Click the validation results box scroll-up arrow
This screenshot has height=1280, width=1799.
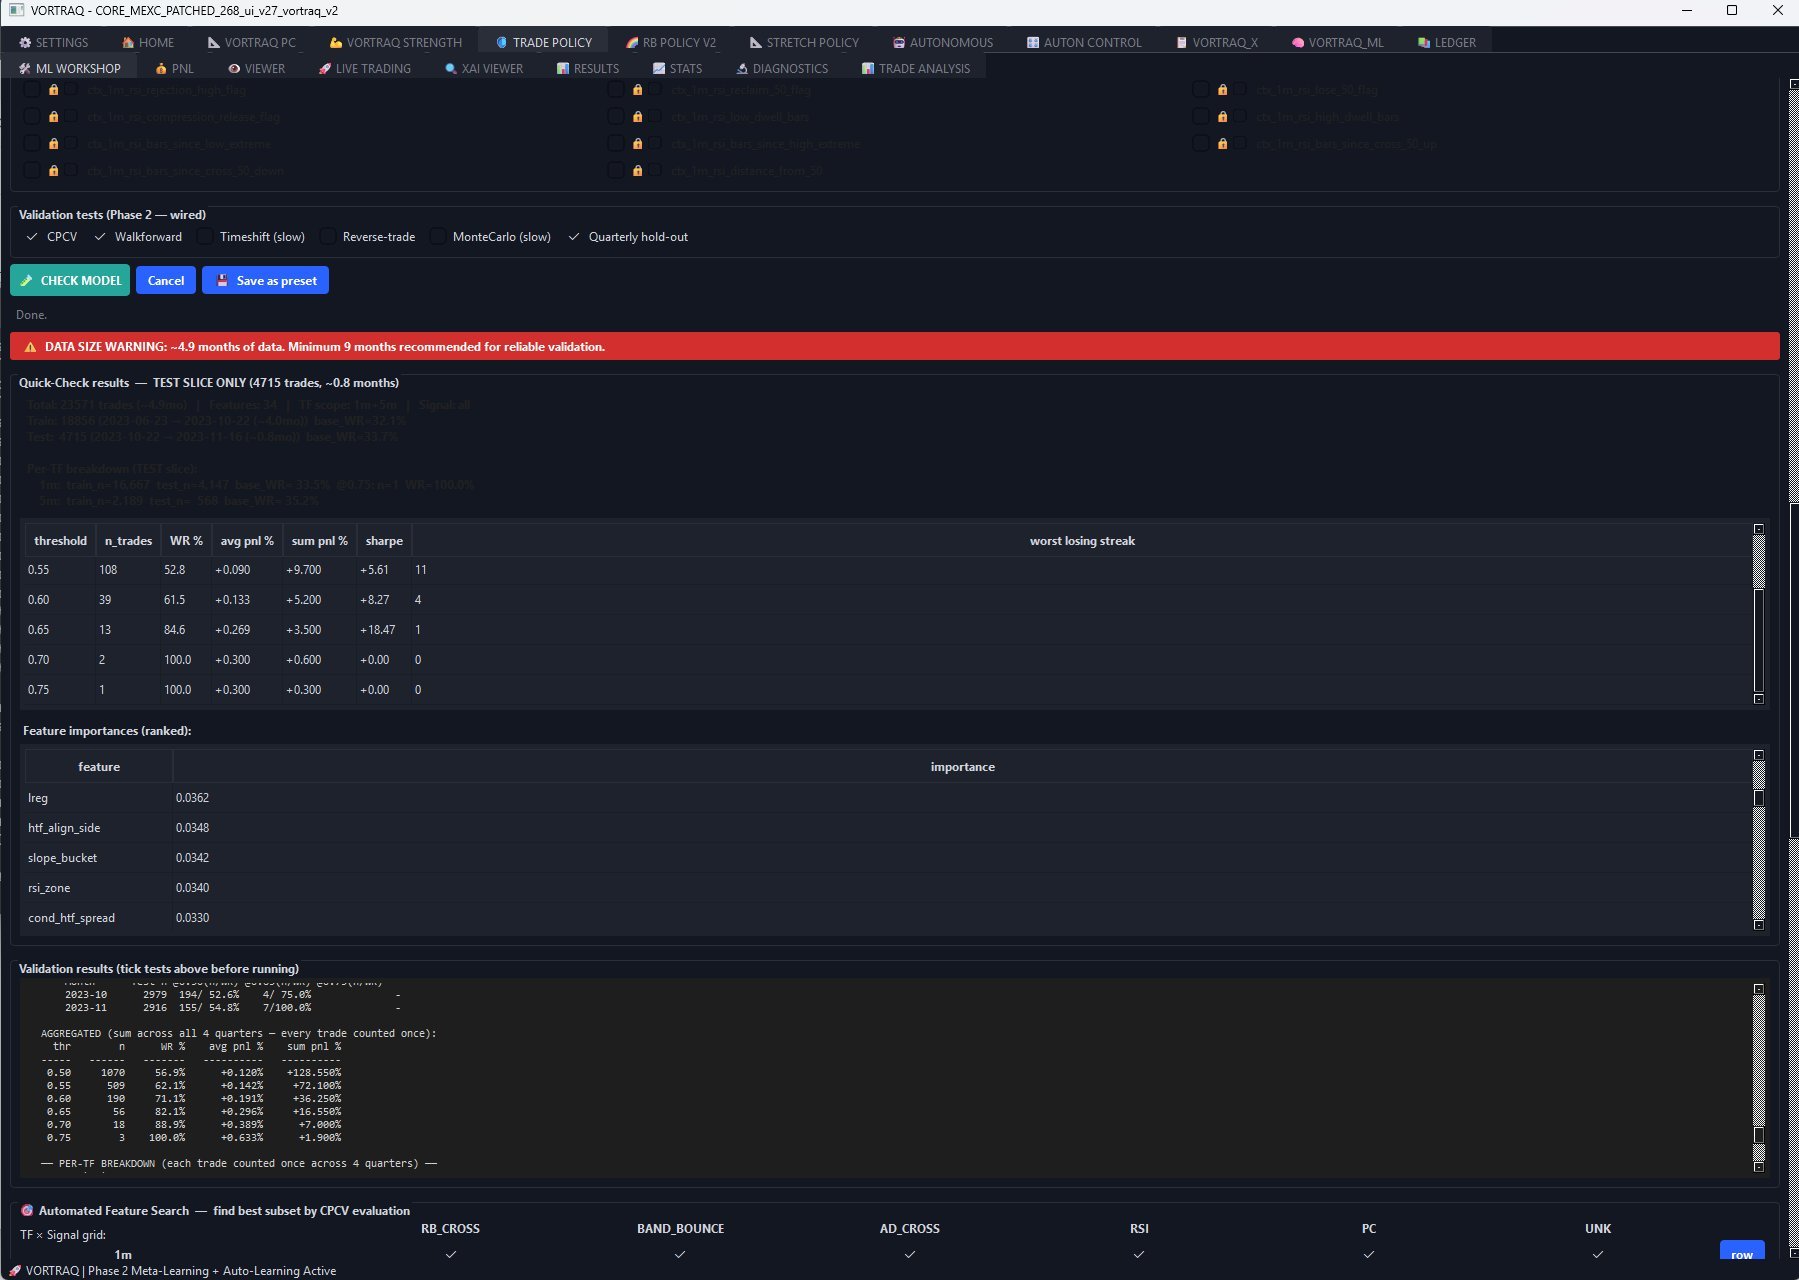pos(1759,988)
